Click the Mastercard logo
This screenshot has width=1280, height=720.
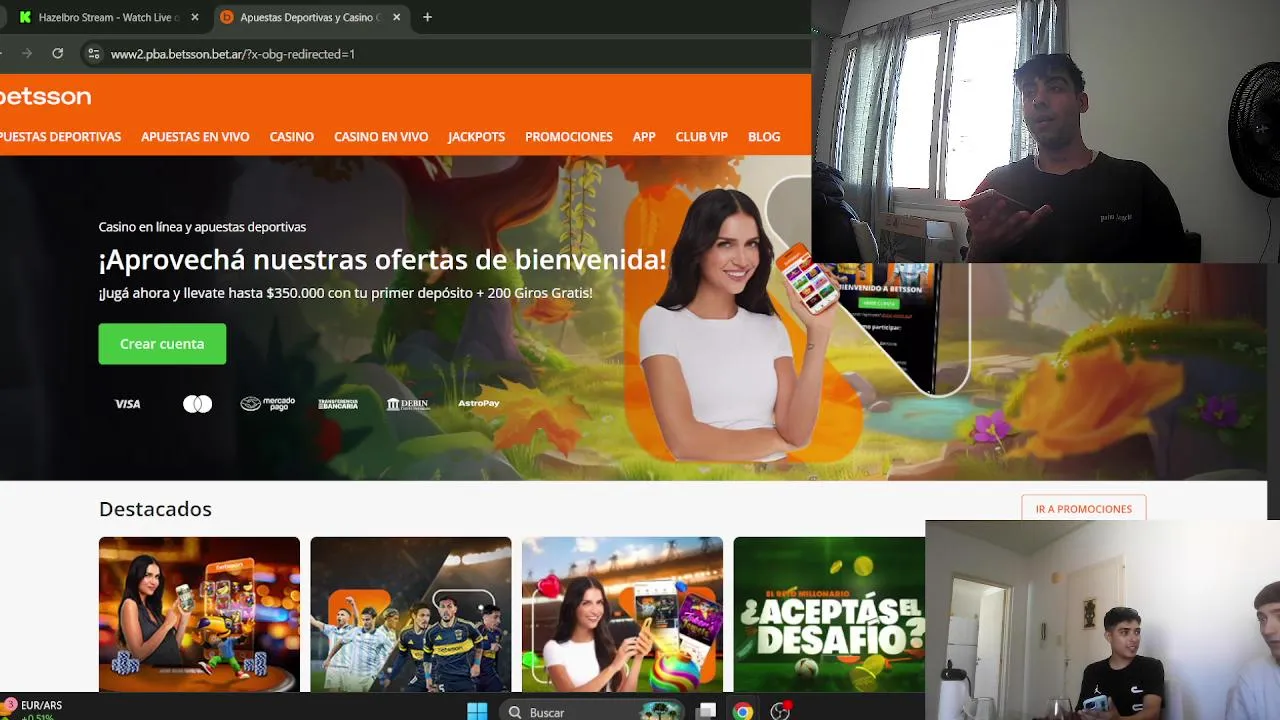pyautogui.click(x=197, y=404)
